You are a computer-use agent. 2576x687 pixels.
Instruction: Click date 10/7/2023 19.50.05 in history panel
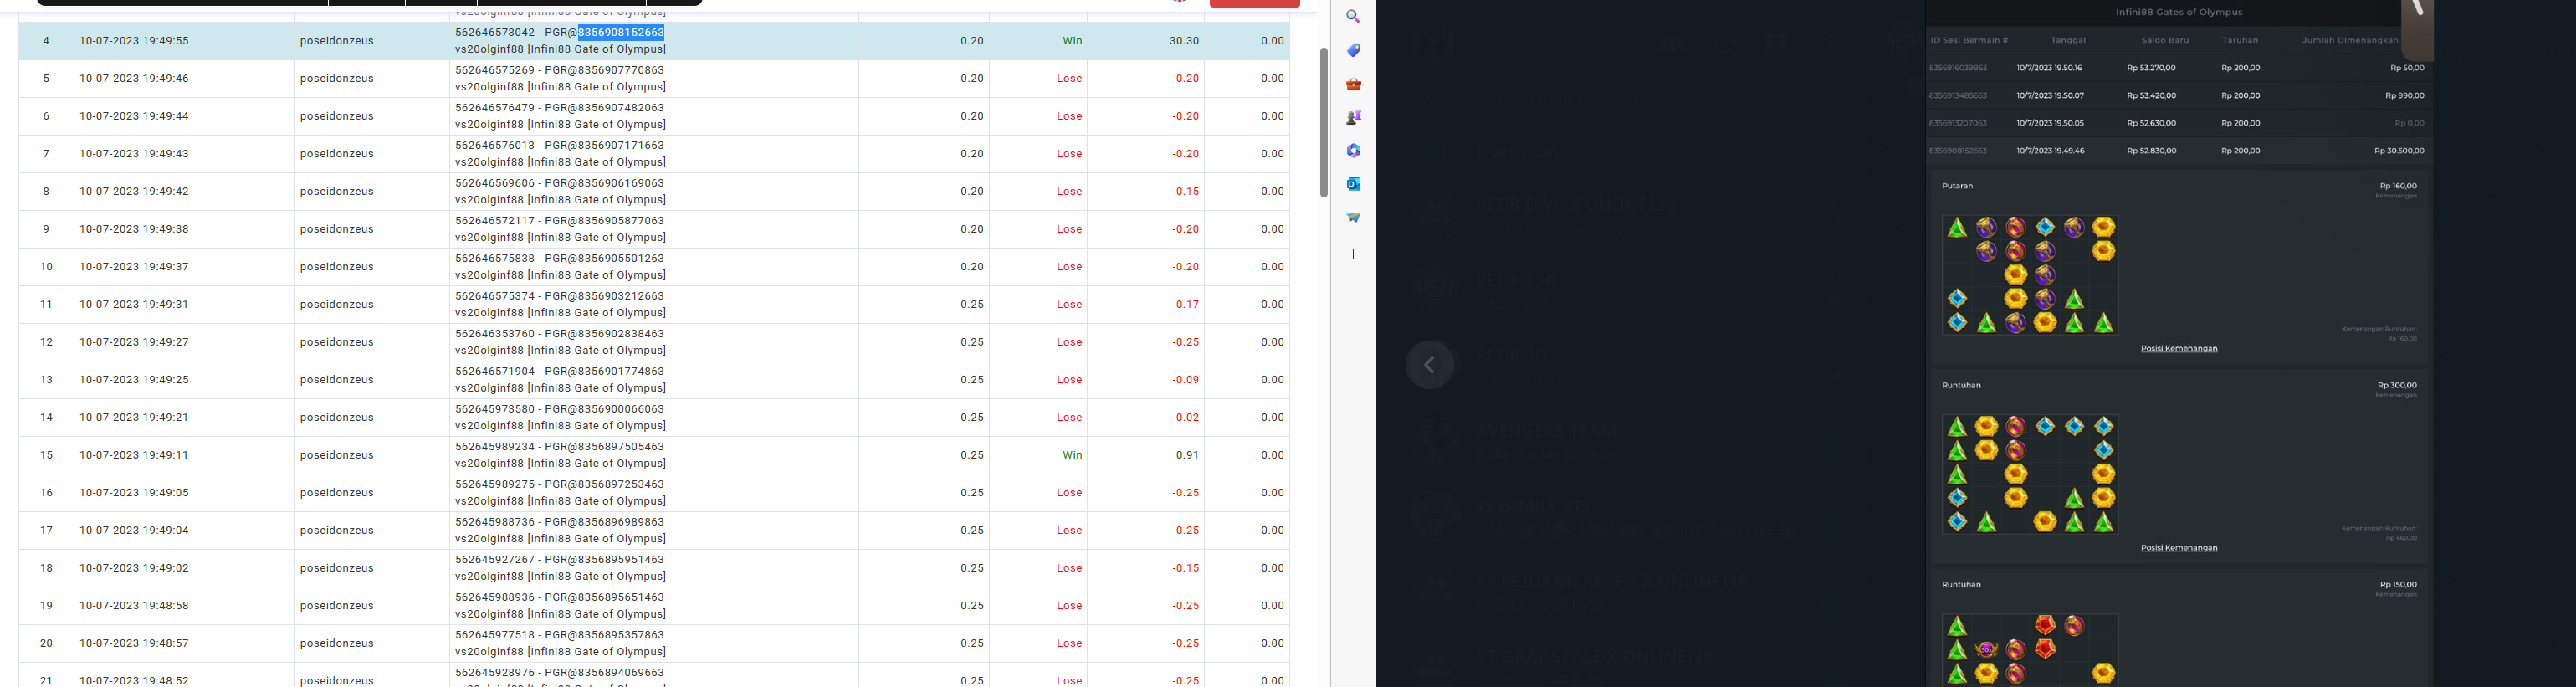coord(2050,123)
